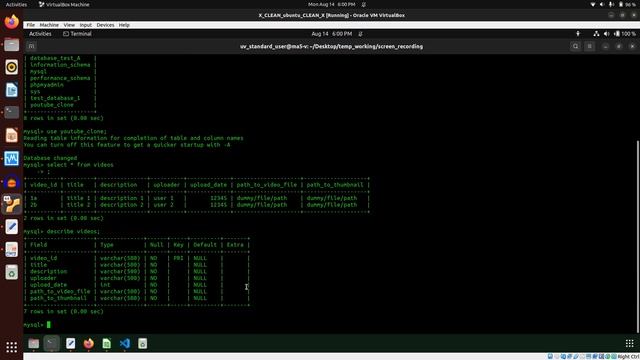The image size is (640, 360).
Task: Click the host microphone icon
Action: tap(611, 4)
